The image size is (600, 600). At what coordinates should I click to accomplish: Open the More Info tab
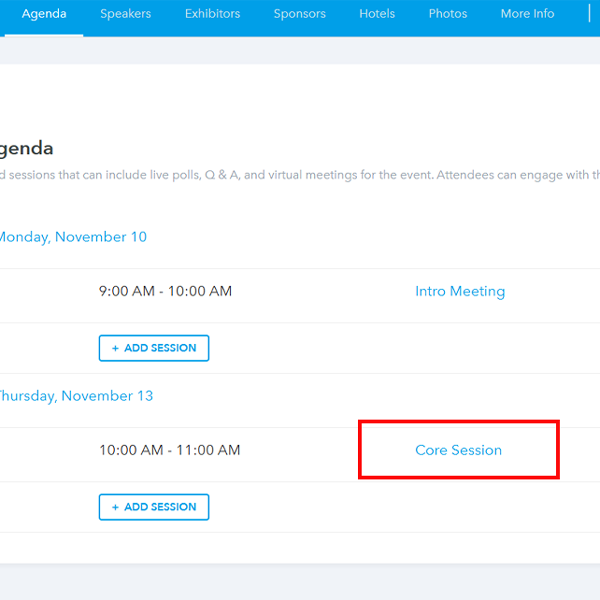(x=527, y=14)
